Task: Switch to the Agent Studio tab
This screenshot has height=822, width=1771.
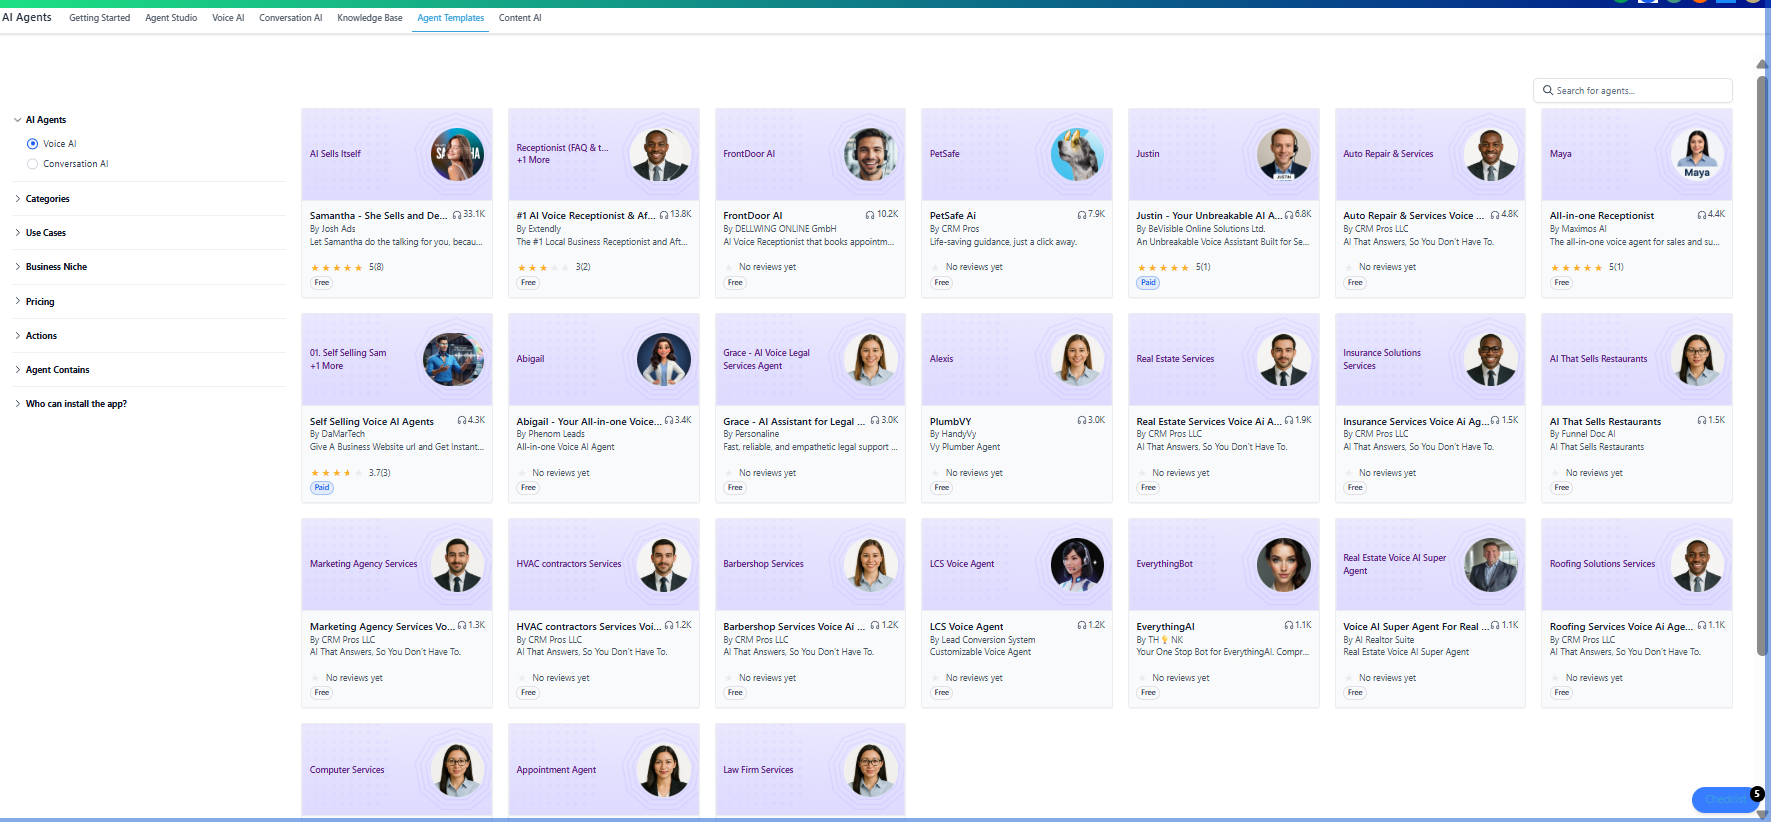Action: click(x=171, y=18)
